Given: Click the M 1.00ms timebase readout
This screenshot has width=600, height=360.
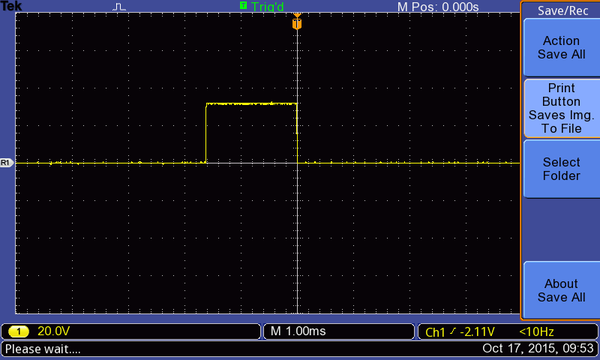Looking at the screenshot, I should coord(298,331).
